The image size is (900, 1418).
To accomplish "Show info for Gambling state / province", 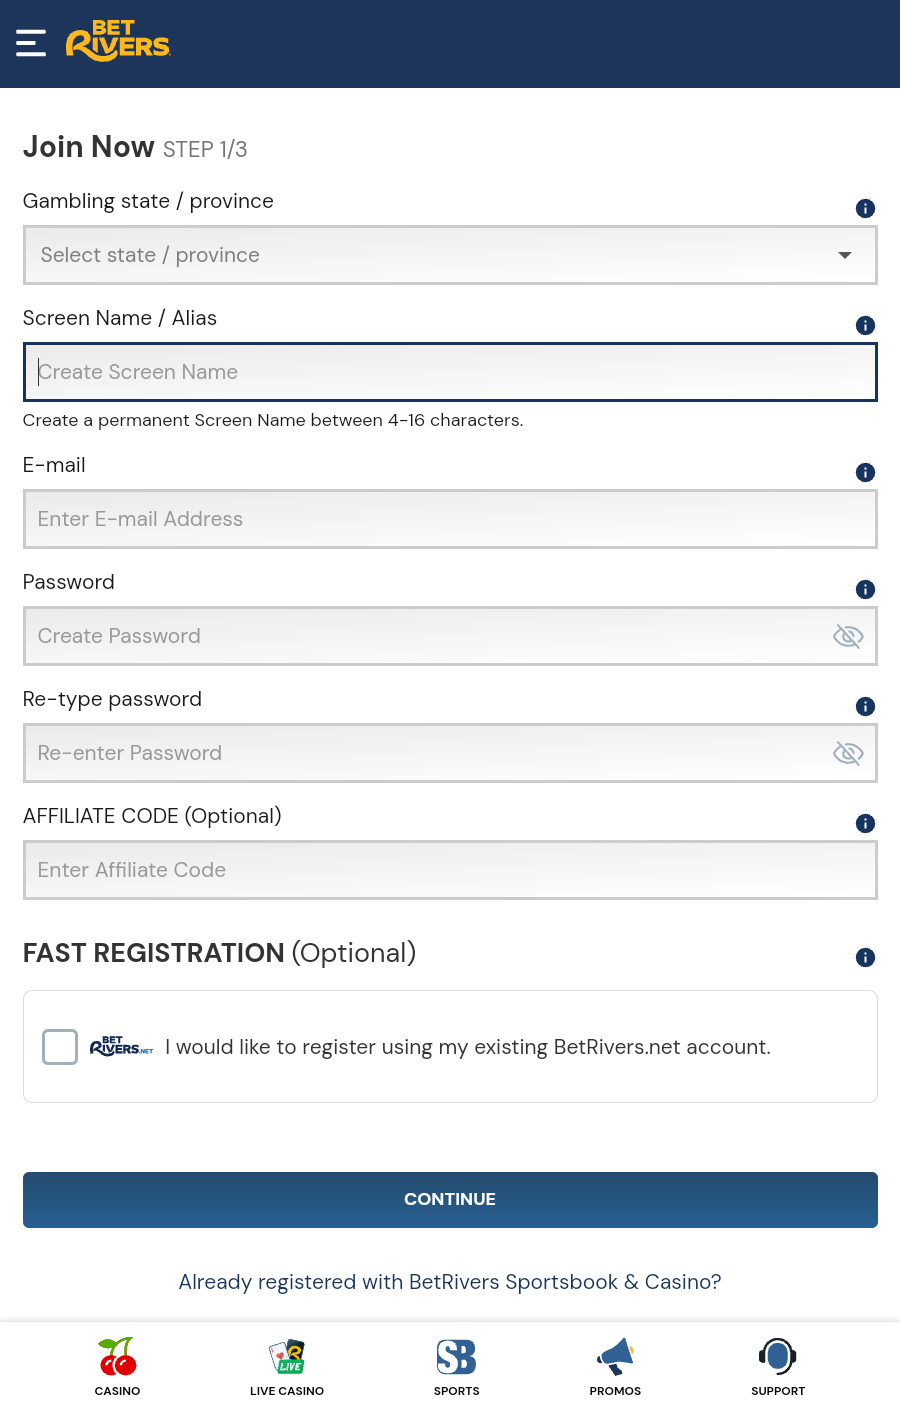I will 865,208.
